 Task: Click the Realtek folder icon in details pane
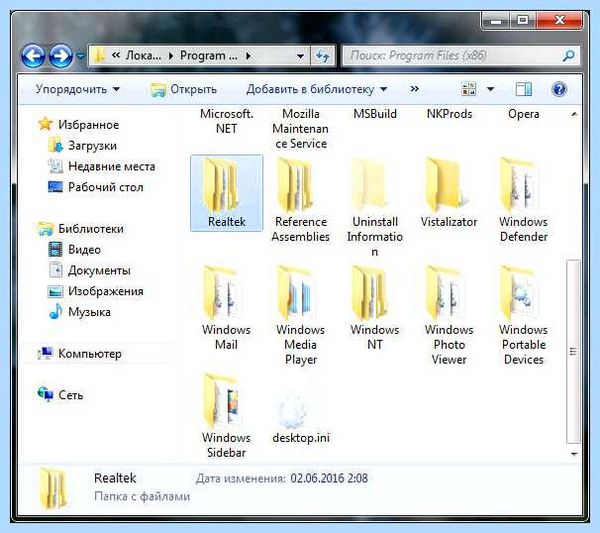tap(54, 489)
